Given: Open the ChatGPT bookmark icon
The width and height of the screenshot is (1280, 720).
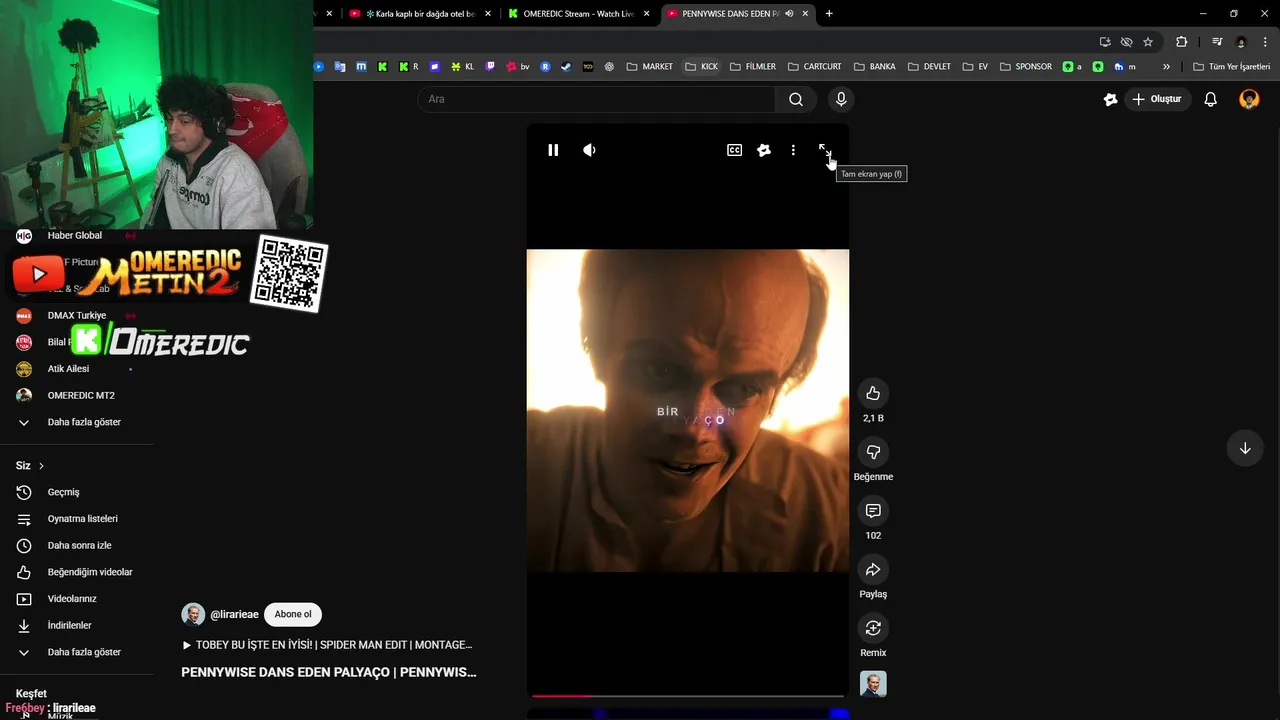Looking at the screenshot, I should click(x=609, y=67).
